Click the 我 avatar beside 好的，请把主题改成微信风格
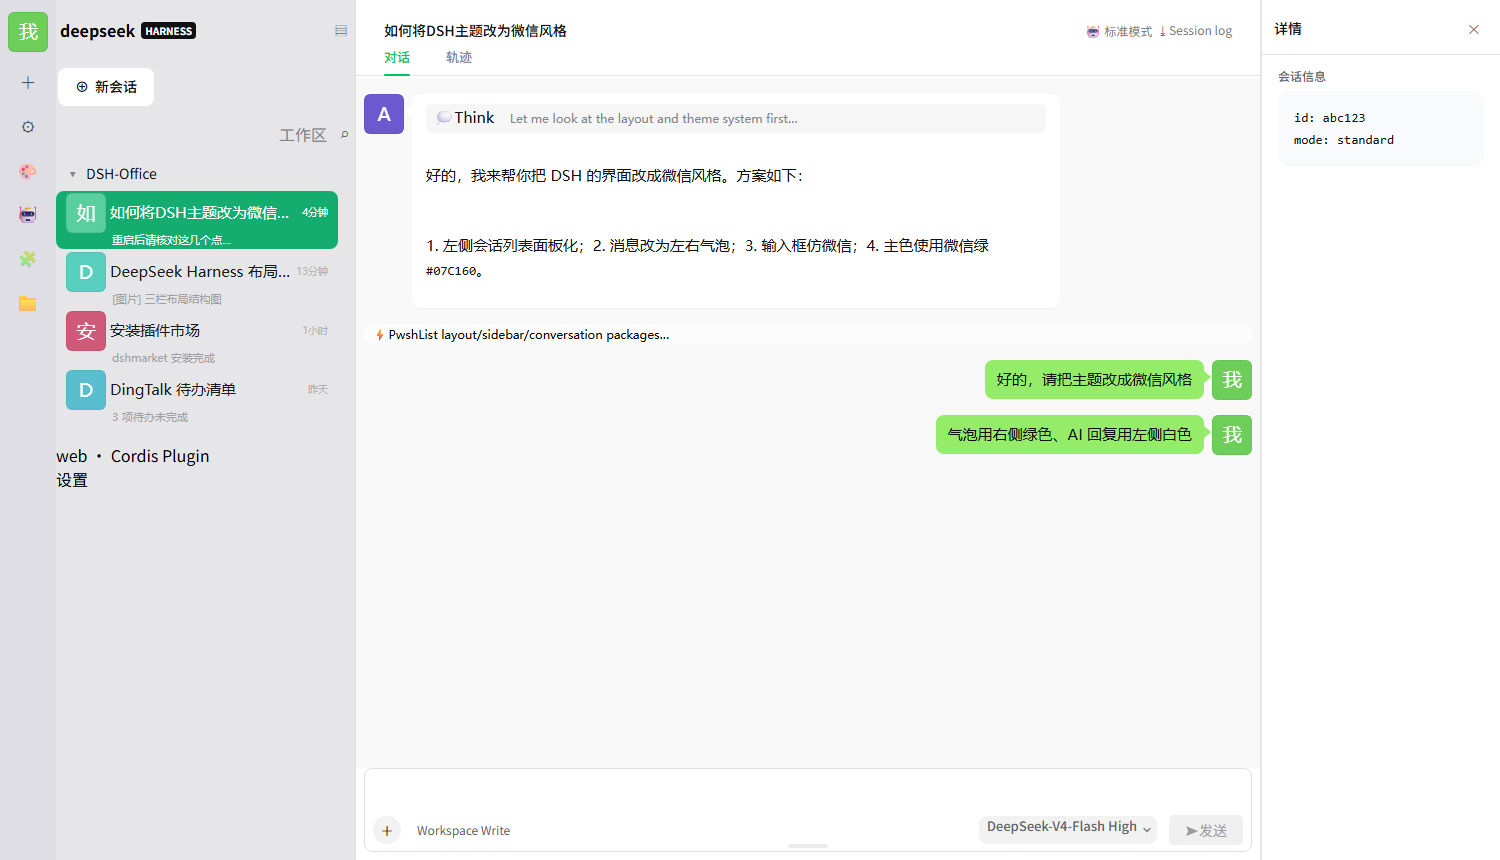 pyautogui.click(x=1232, y=380)
